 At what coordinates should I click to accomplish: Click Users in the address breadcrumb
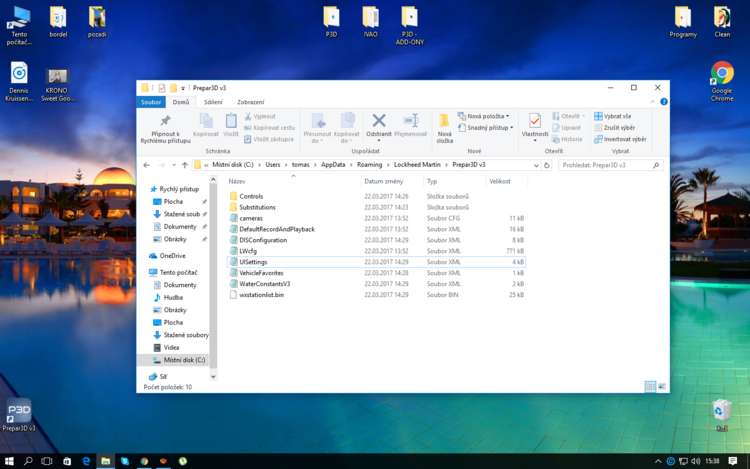coord(273,165)
